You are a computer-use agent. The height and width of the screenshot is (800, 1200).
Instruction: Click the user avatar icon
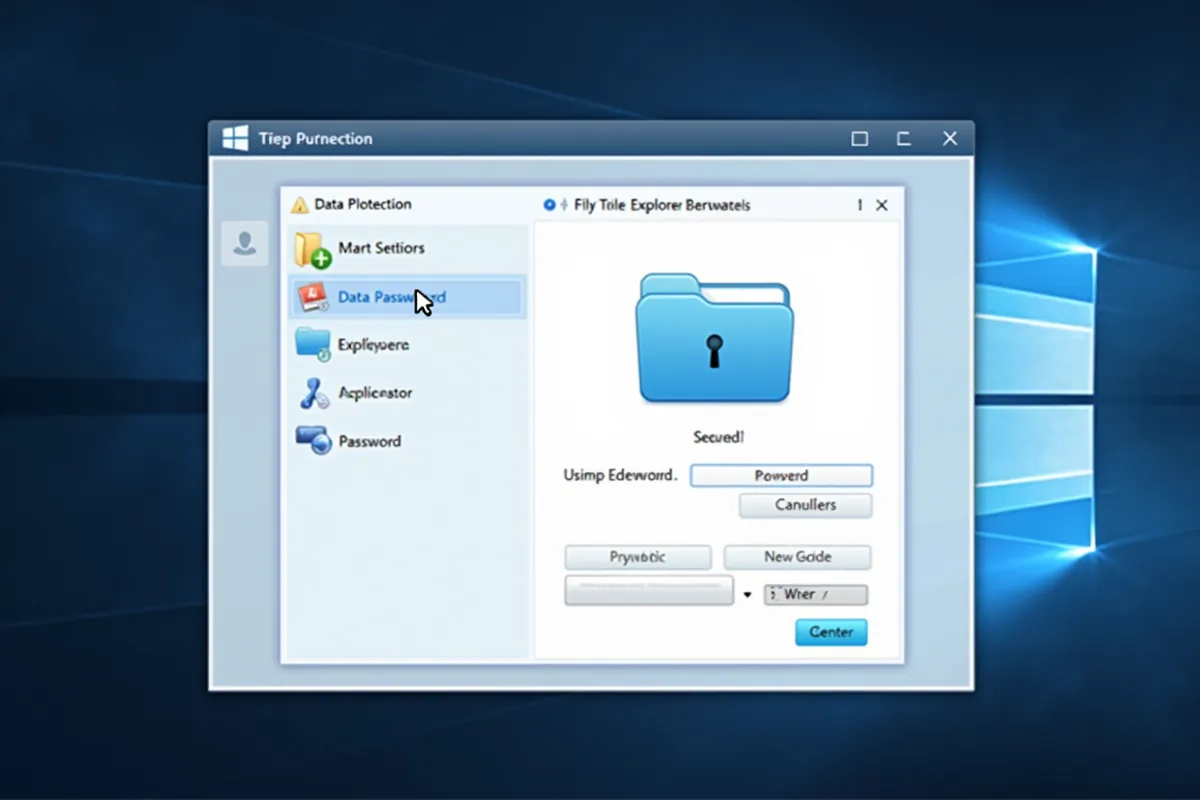coord(244,243)
